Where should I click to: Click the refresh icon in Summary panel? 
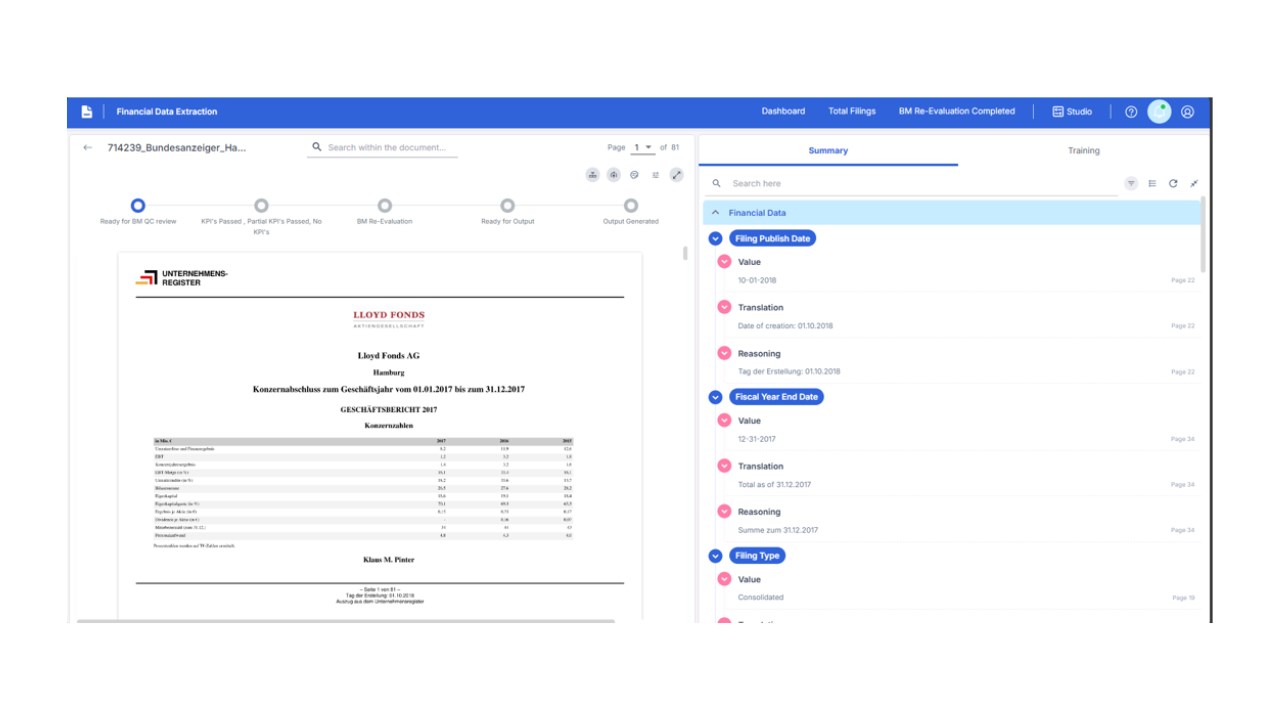click(1173, 184)
